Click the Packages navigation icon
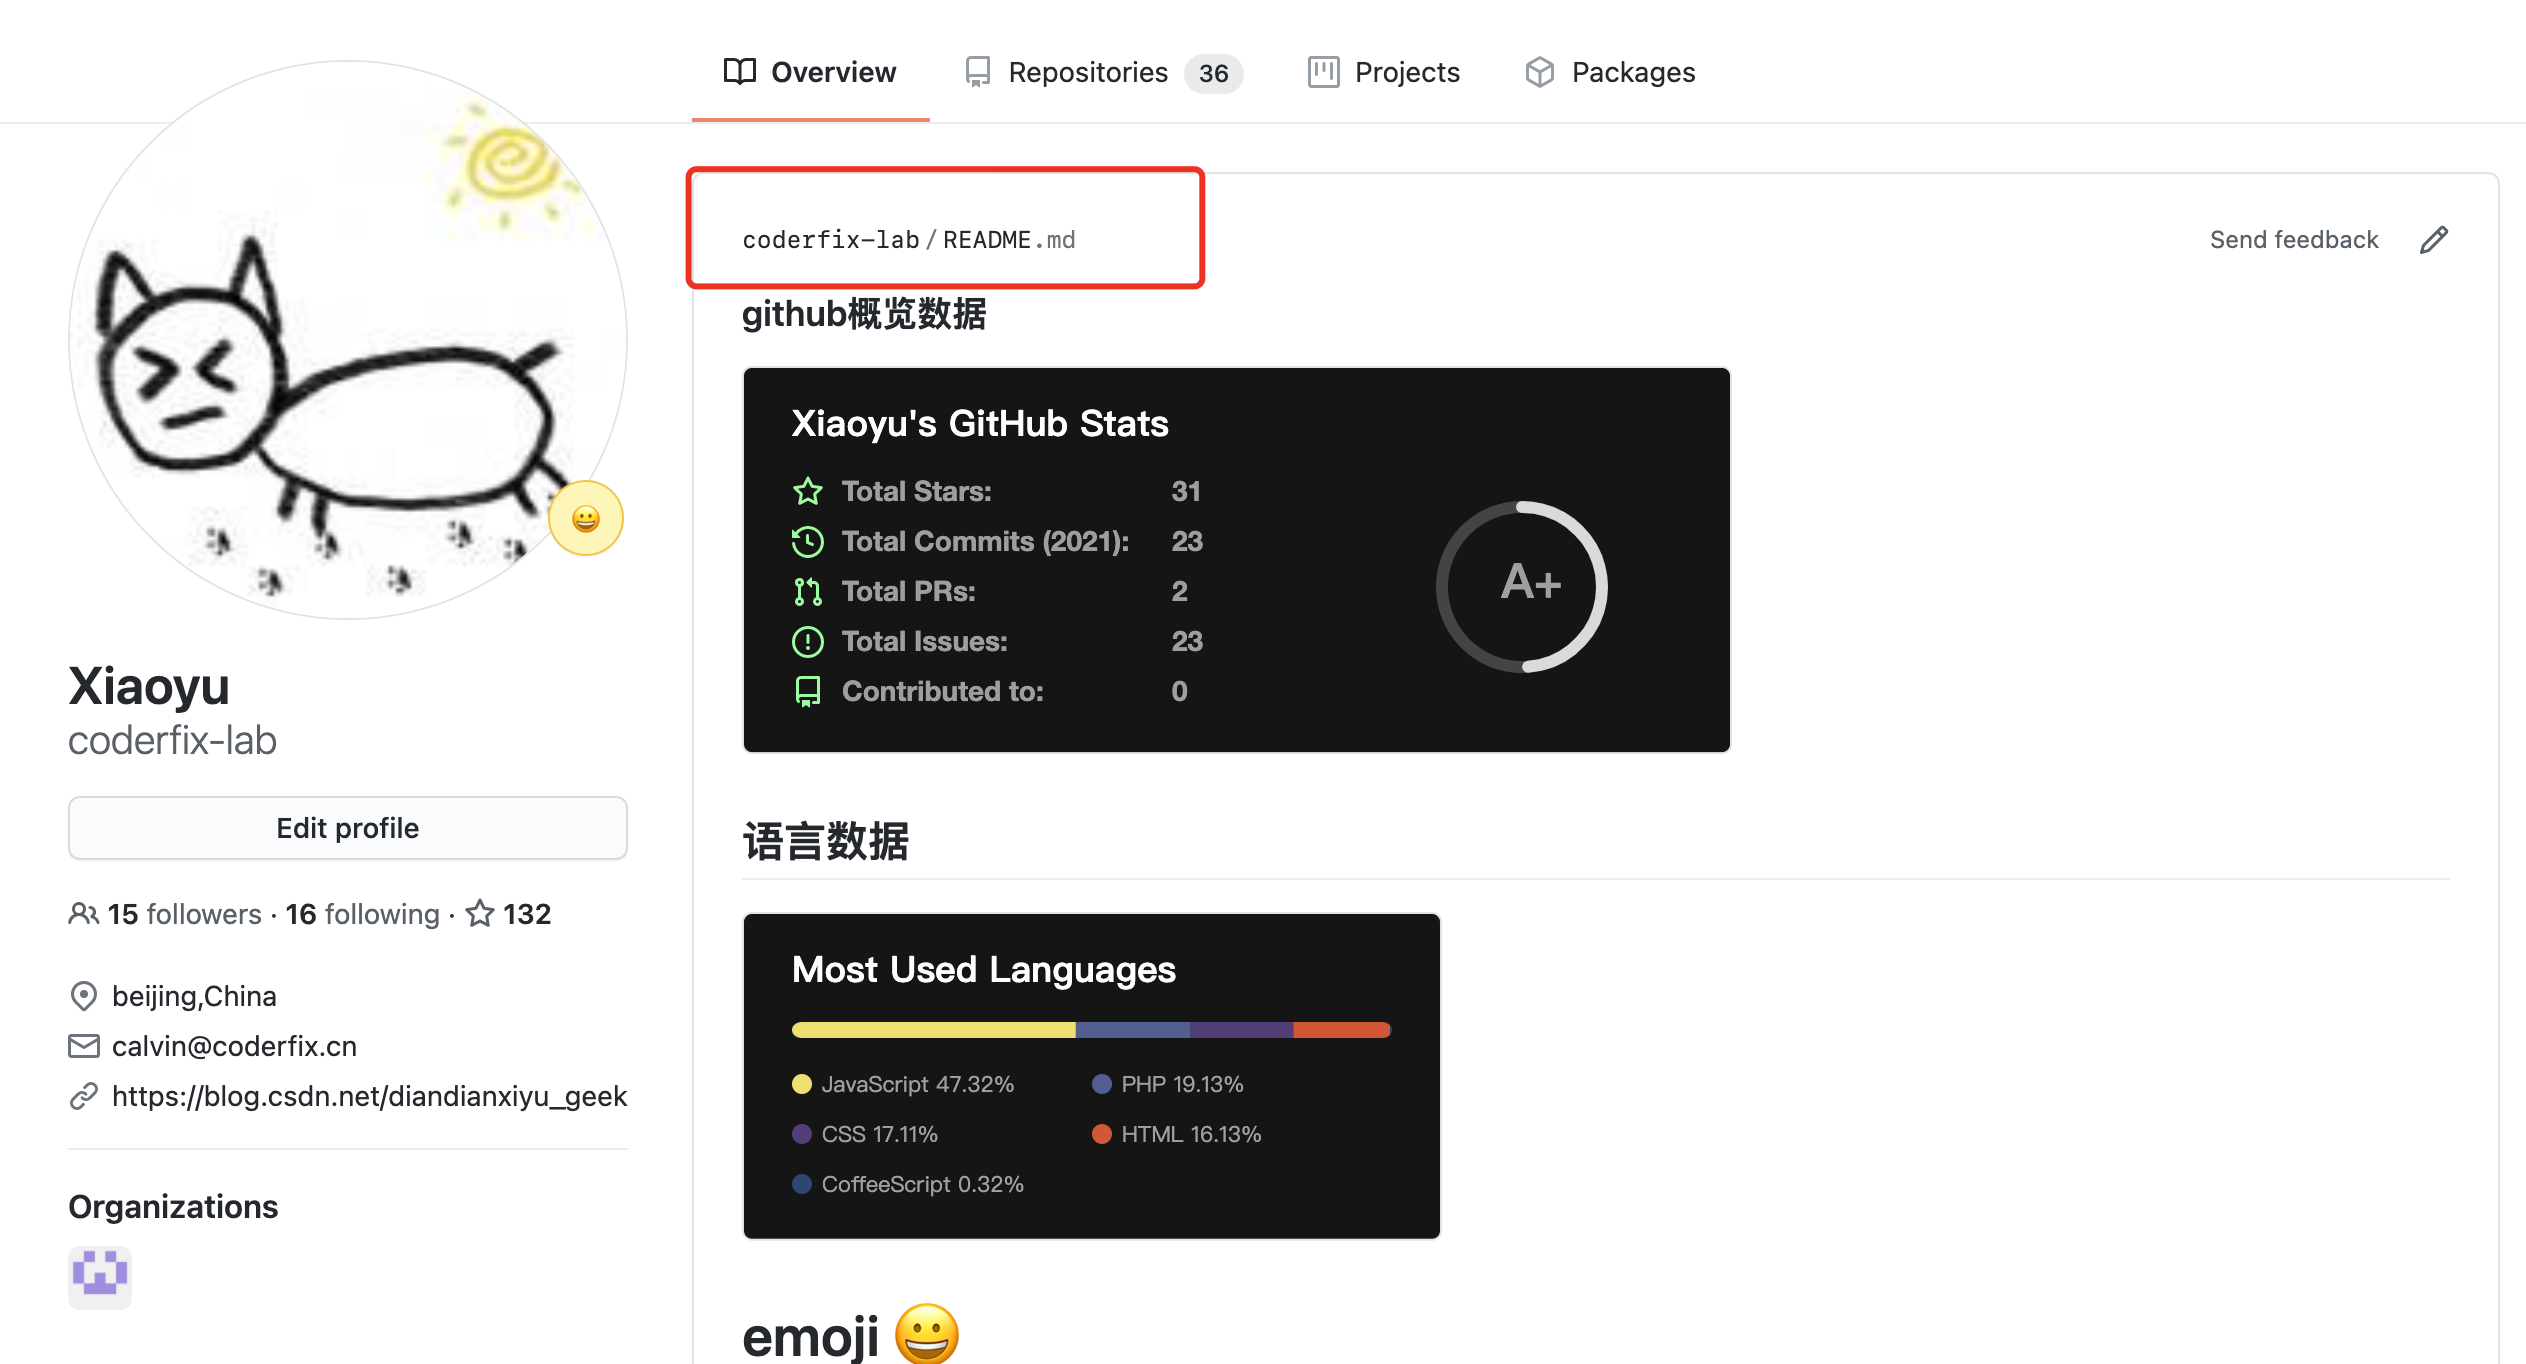2526x1364 pixels. [1538, 72]
